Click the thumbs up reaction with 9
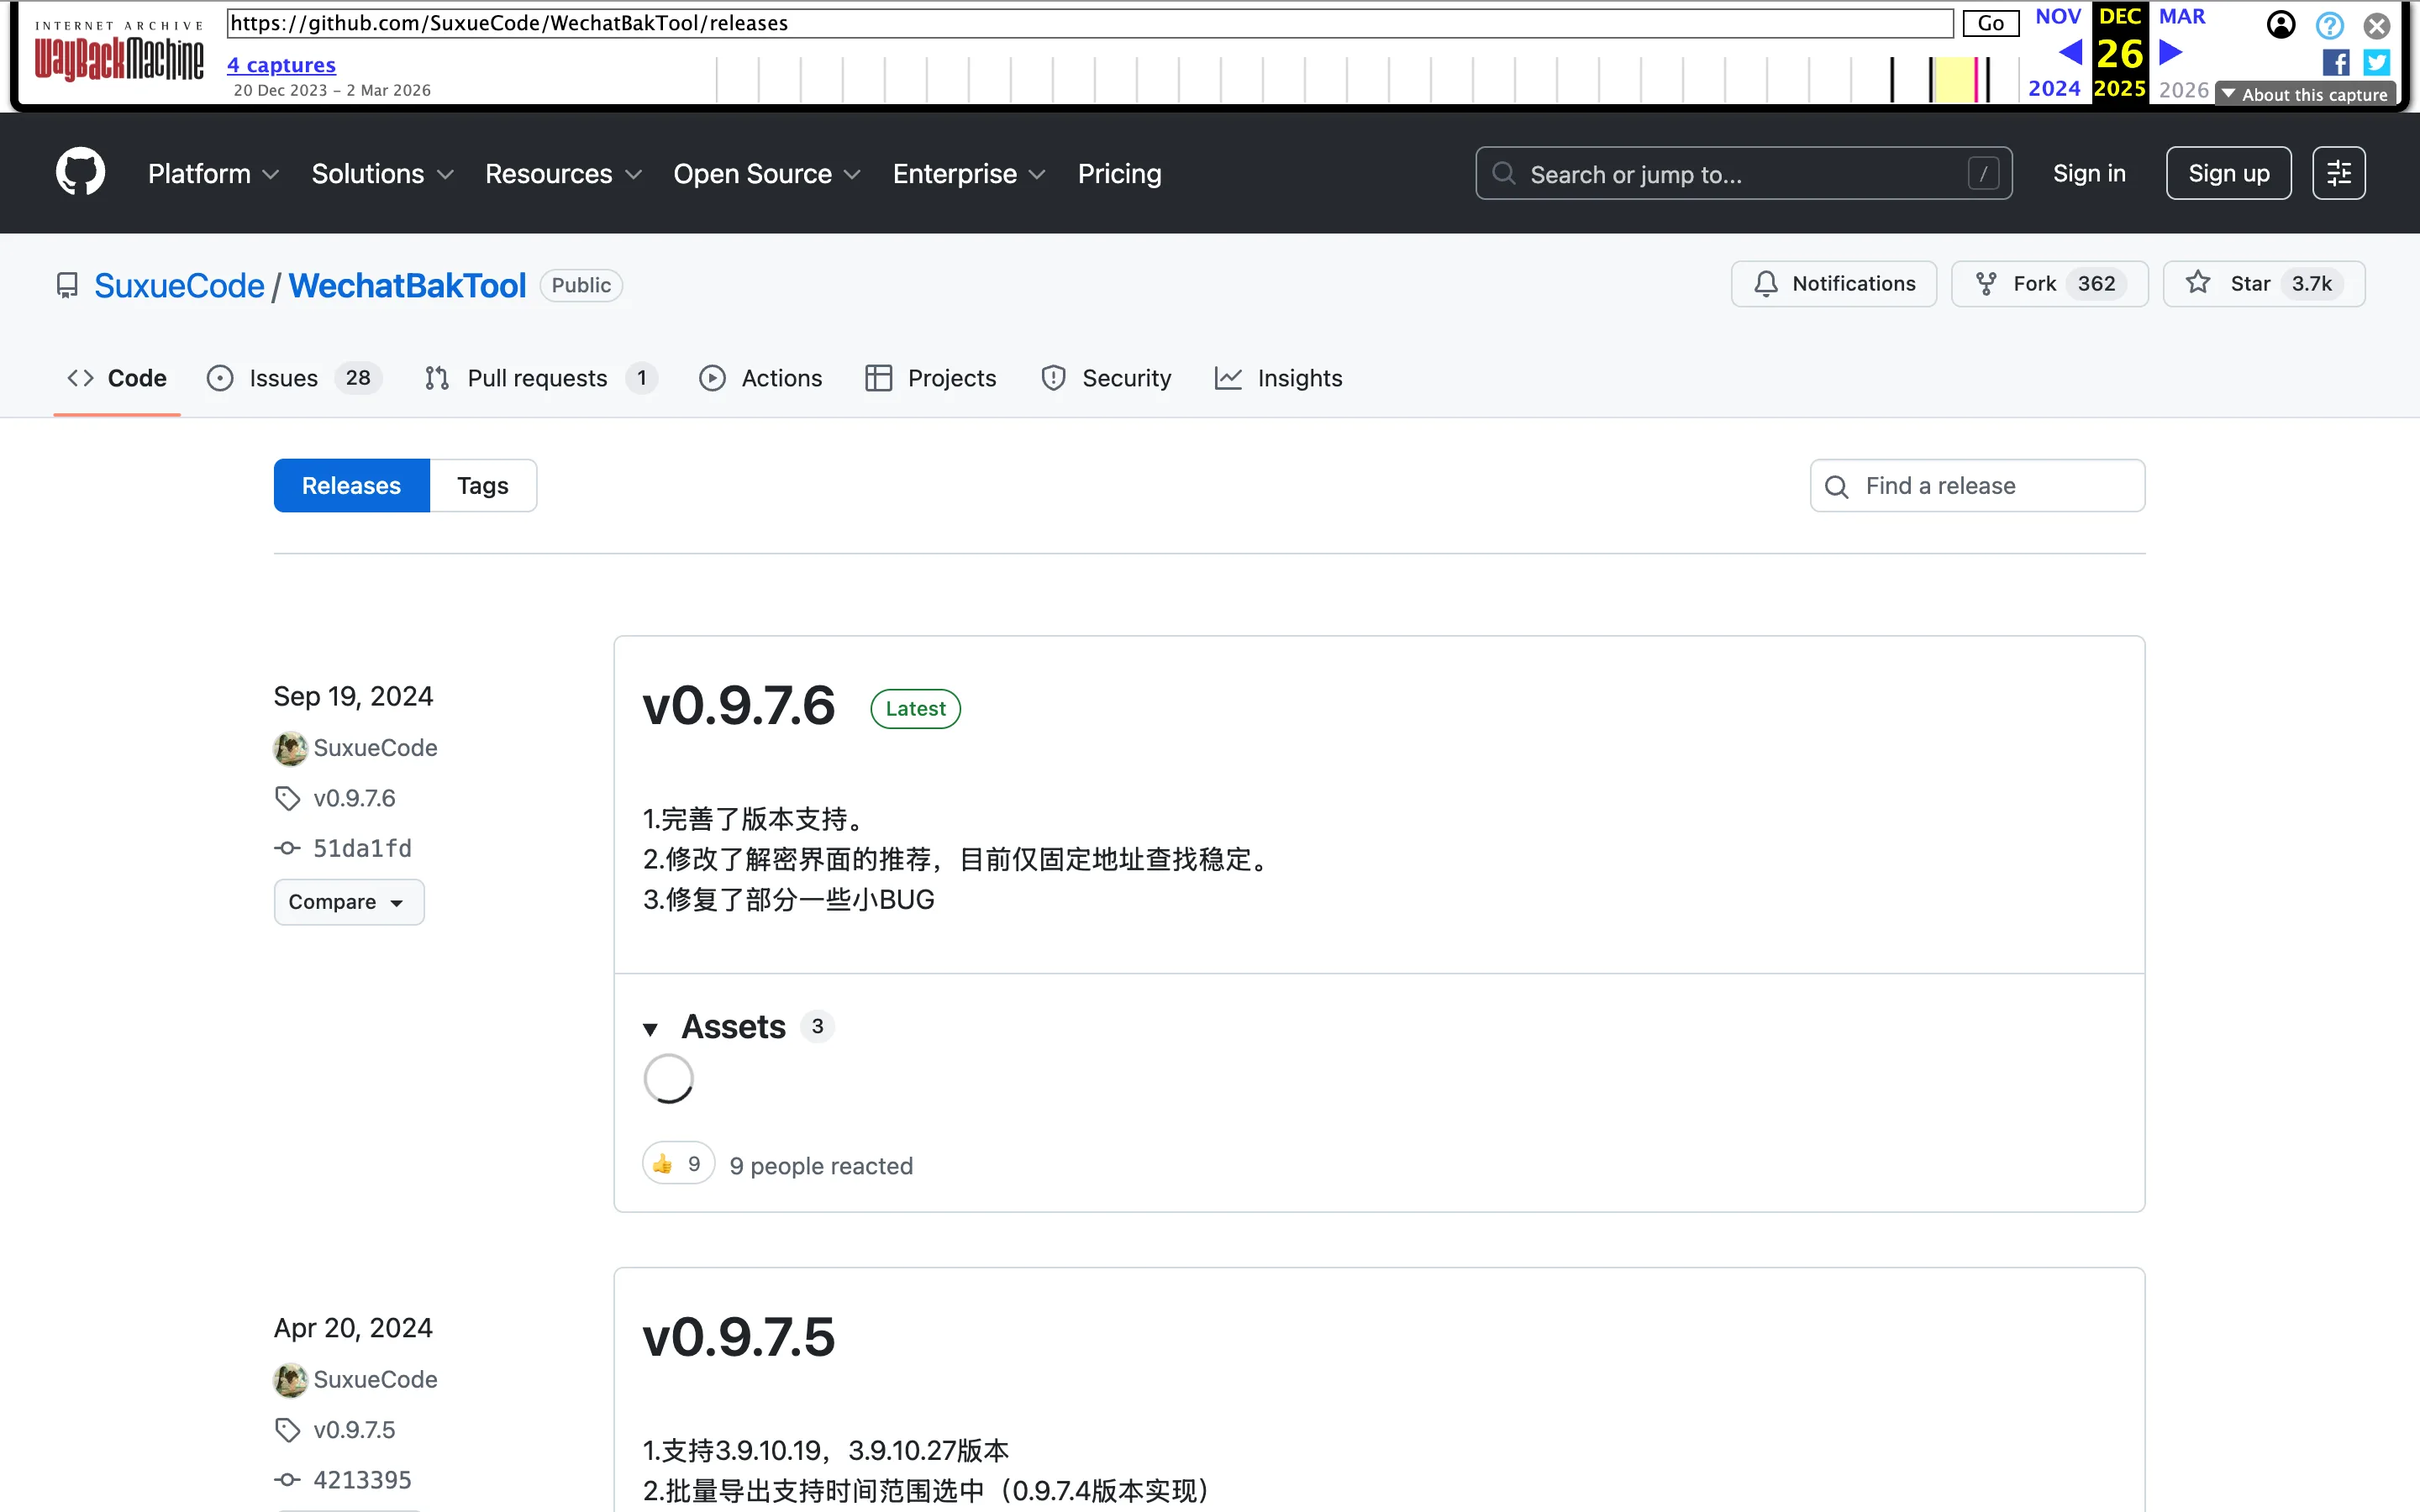2420x1512 pixels. (678, 1164)
